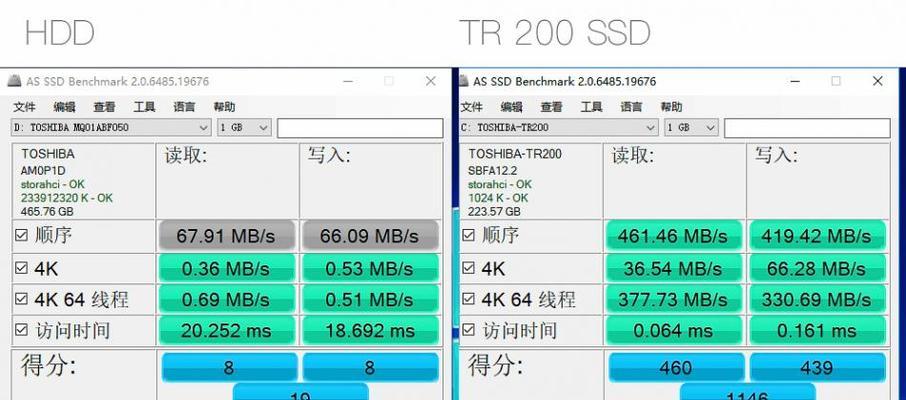Click the 0.53 MB/s 4K write result
Screen dimensions: 906x400
[x=370, y=268]
